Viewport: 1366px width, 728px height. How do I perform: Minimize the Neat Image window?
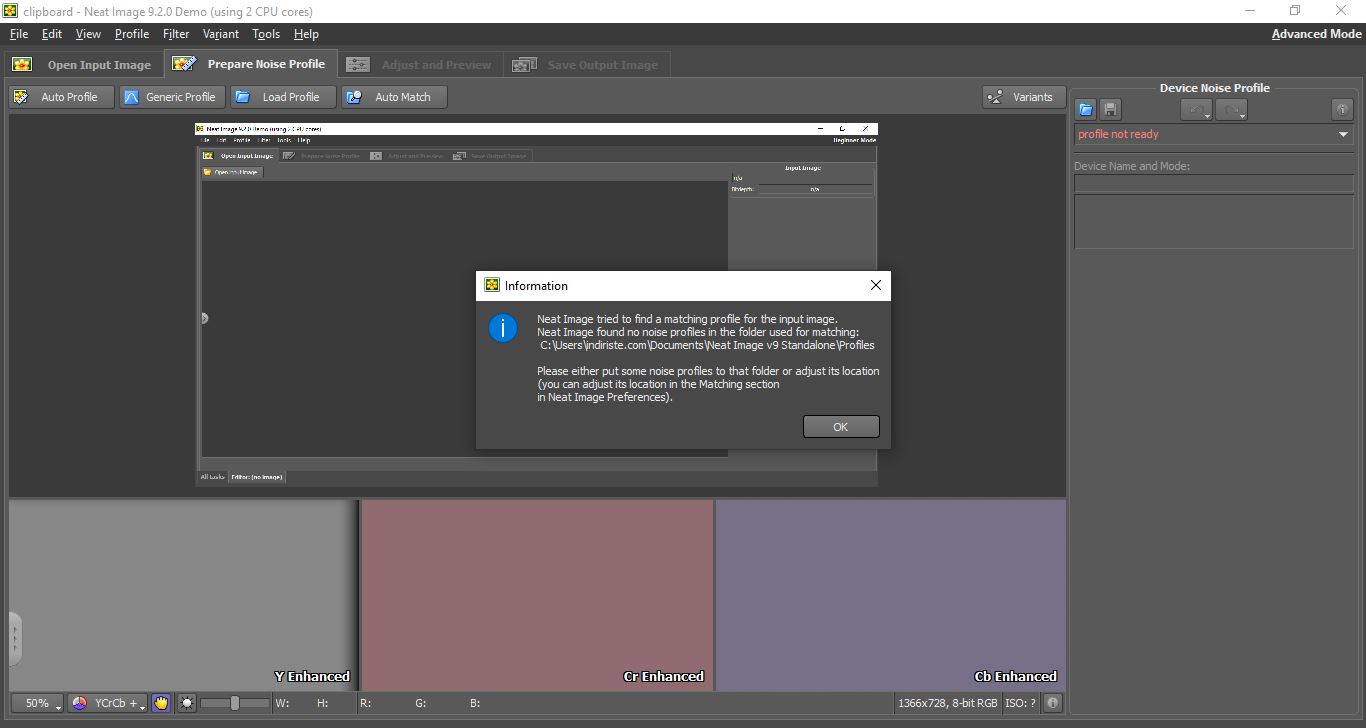1249,11
